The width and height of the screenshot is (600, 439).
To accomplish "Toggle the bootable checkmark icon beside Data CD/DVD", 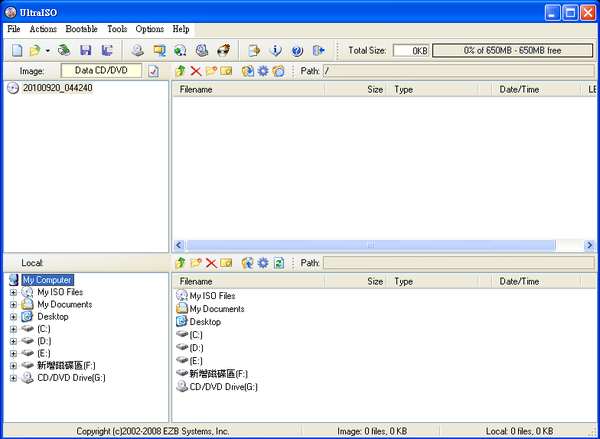I will pos(153,71).
